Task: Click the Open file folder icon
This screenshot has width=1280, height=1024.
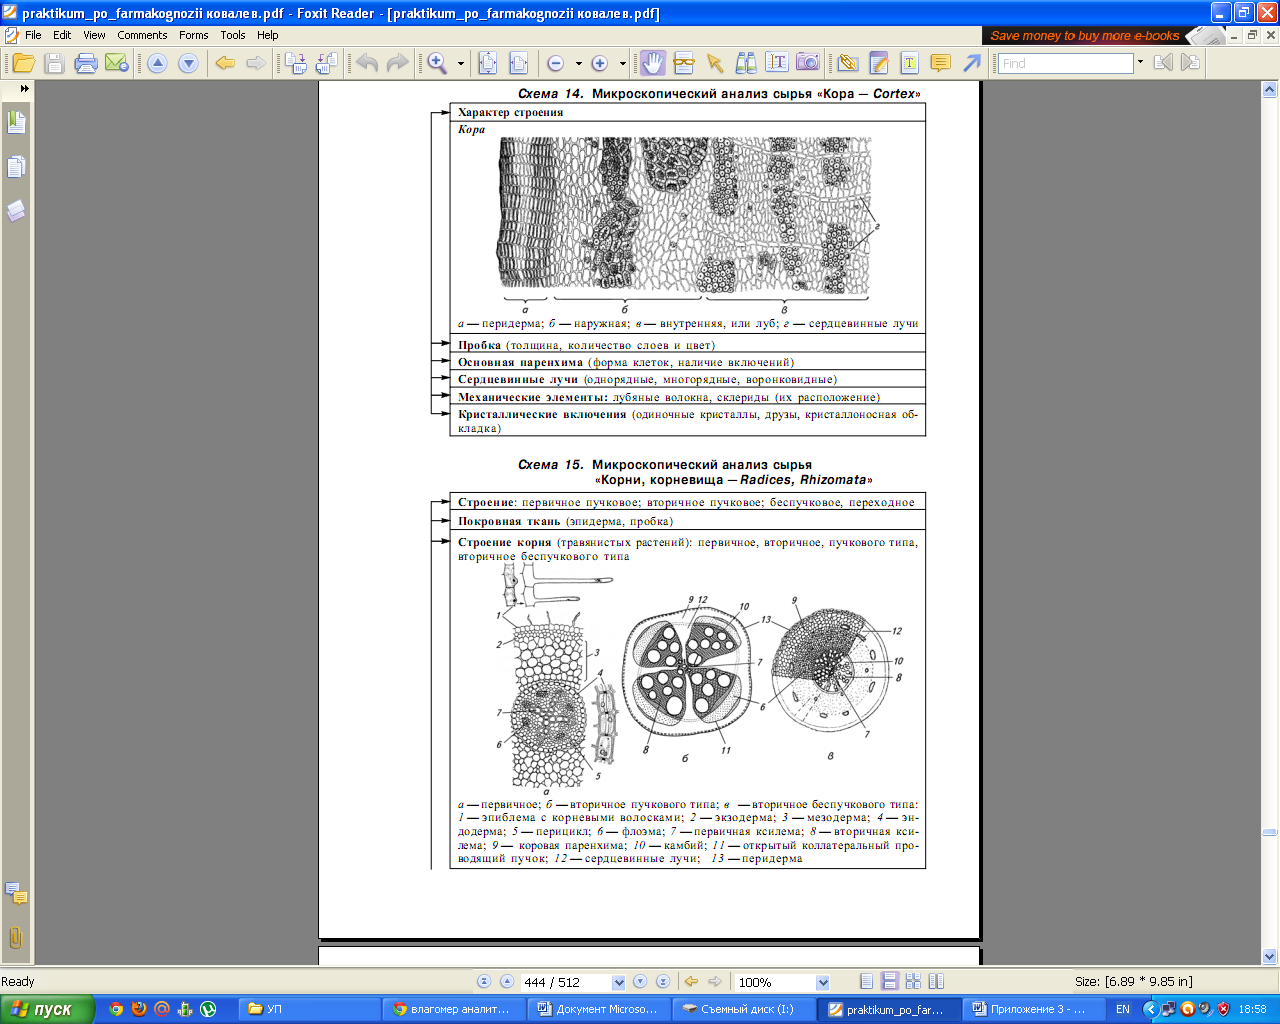Action: click(24, 63)
